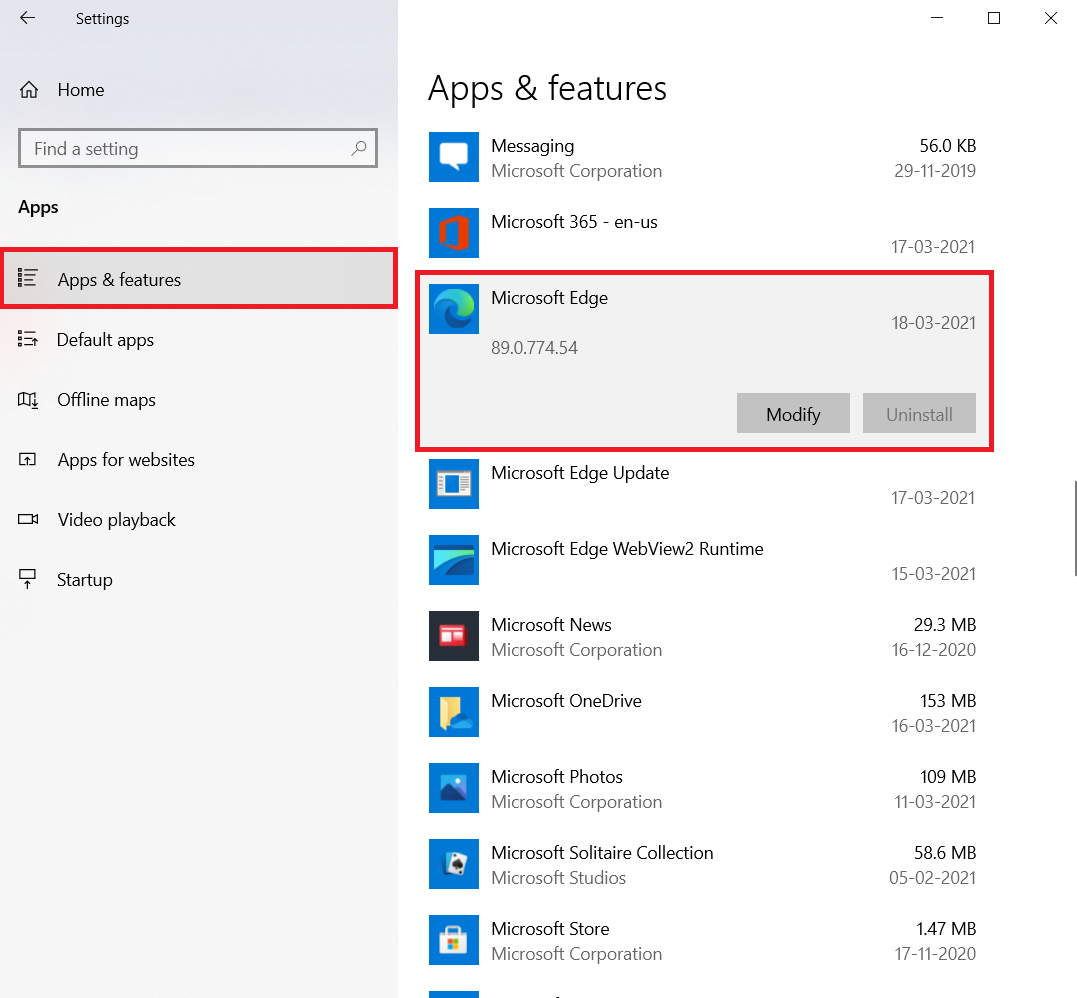
Task: Click the search magnifier icon in Find a setting
Action: [359, 148]
